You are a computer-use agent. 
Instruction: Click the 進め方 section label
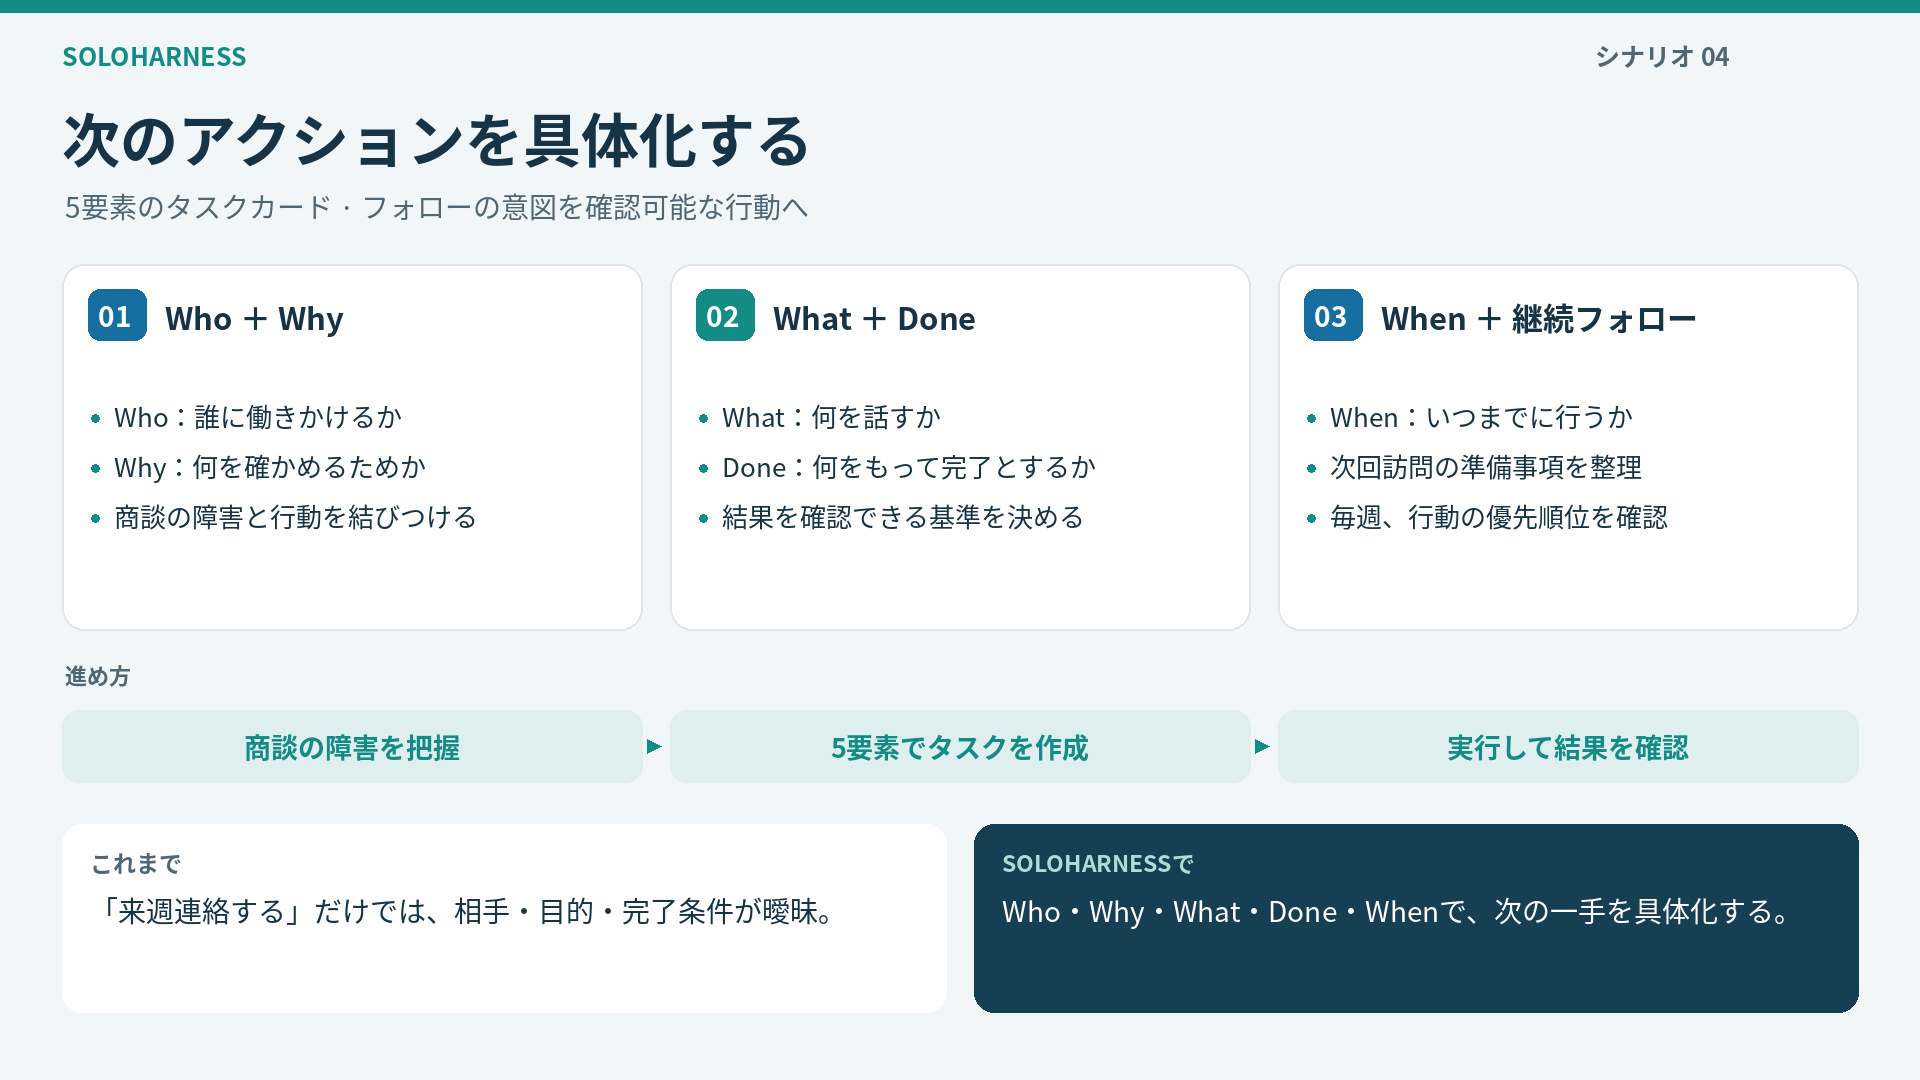[x=97, y=677]
